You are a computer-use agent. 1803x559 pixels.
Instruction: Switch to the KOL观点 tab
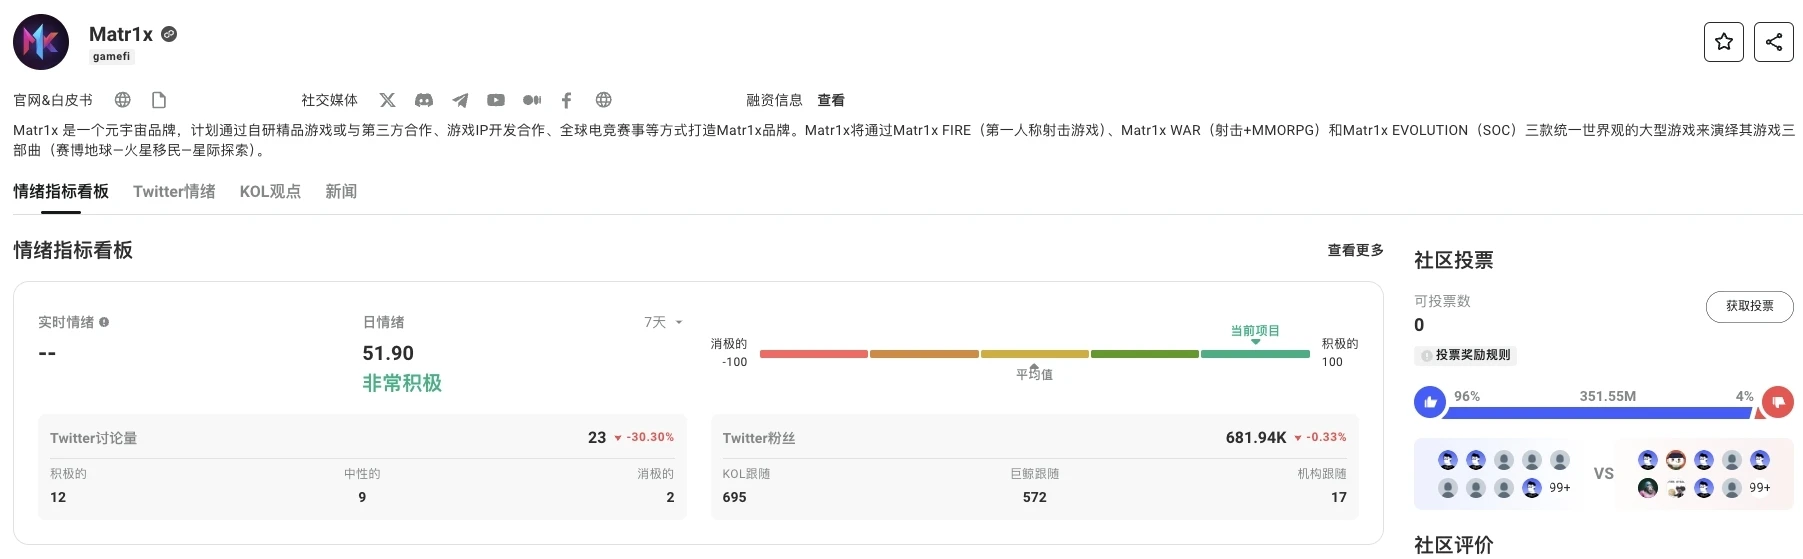[270, 191]
